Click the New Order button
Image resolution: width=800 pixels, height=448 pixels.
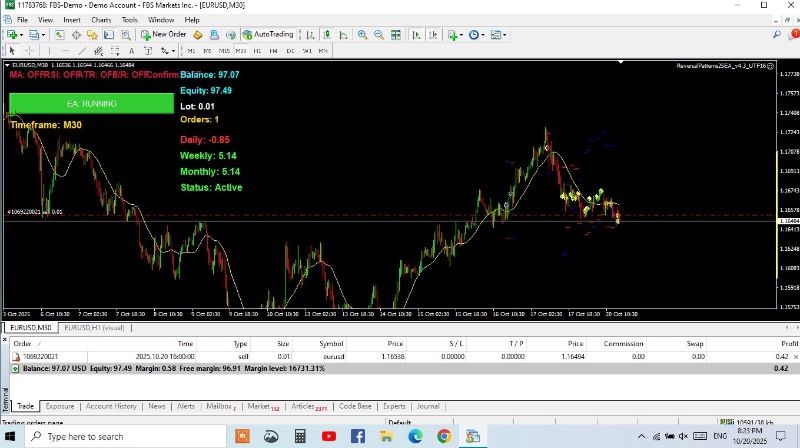[x=164, y=34]
